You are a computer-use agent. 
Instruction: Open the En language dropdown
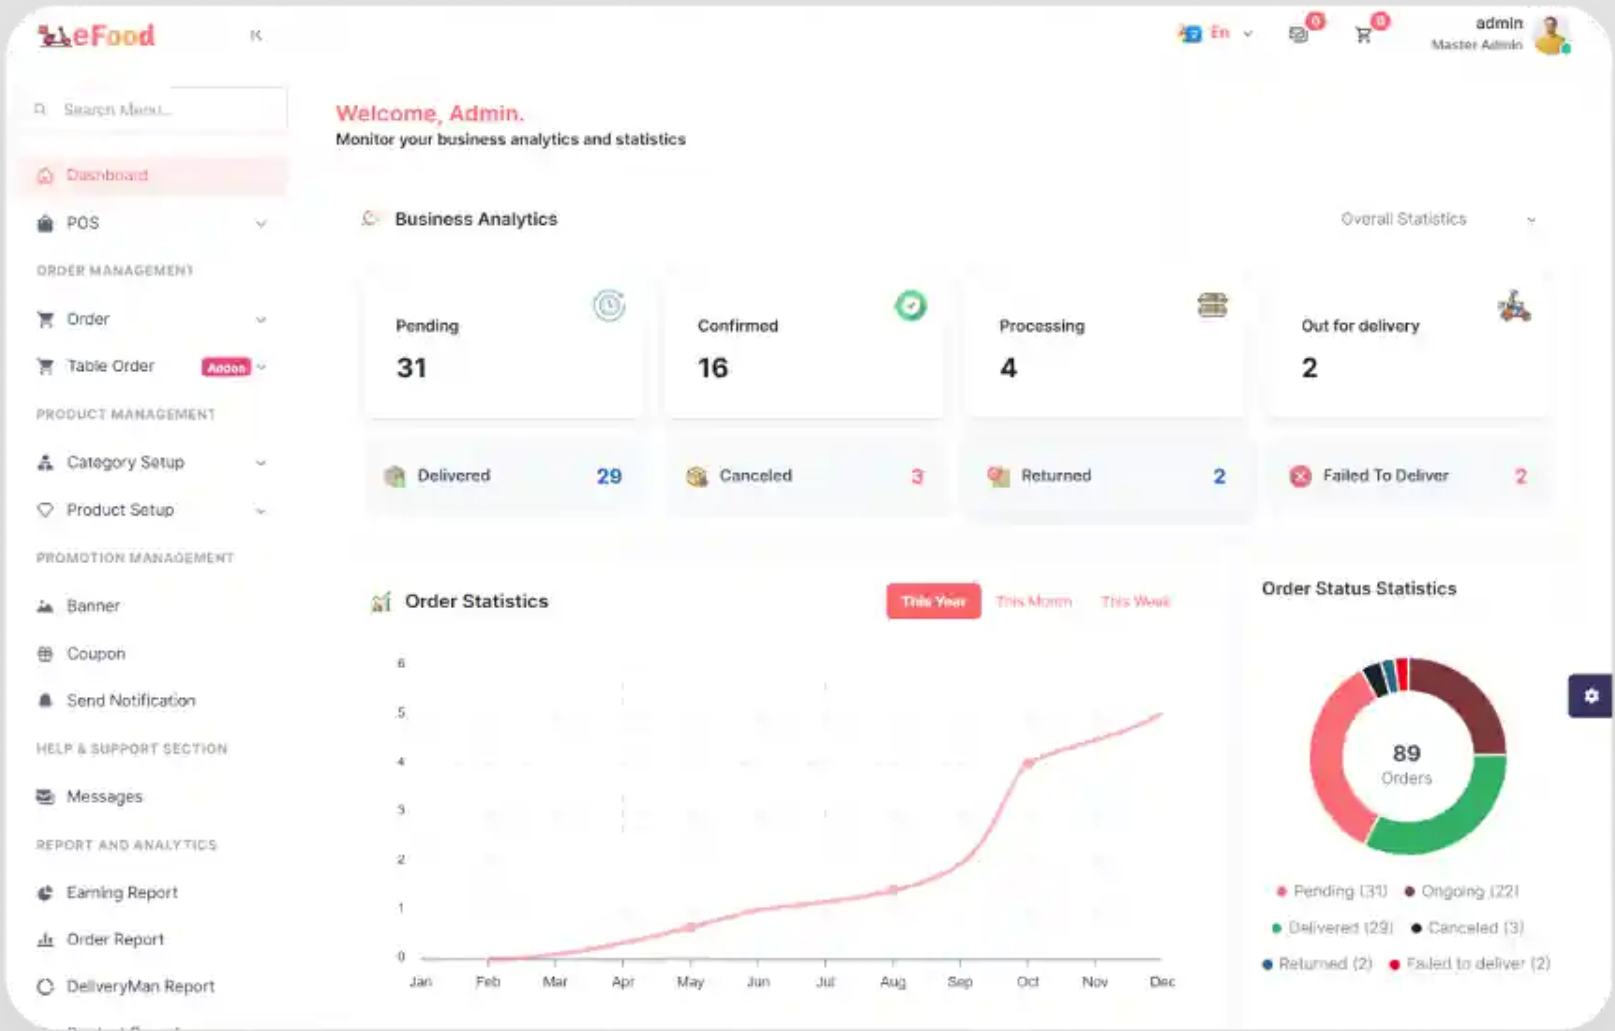click(x=1216, y=33)
